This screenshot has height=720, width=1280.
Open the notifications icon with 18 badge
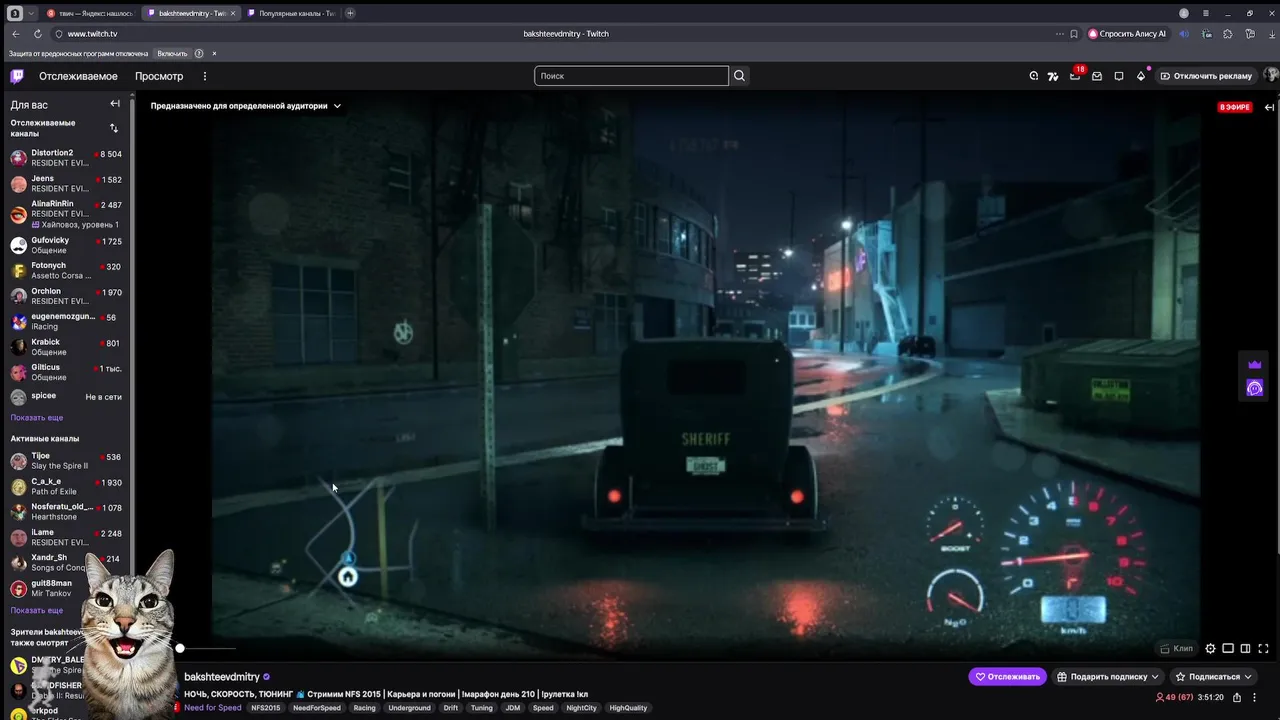pos(1075,76)
